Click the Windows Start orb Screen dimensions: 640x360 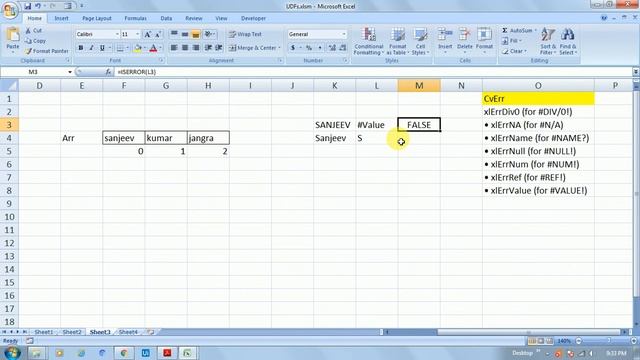point(12,353)
